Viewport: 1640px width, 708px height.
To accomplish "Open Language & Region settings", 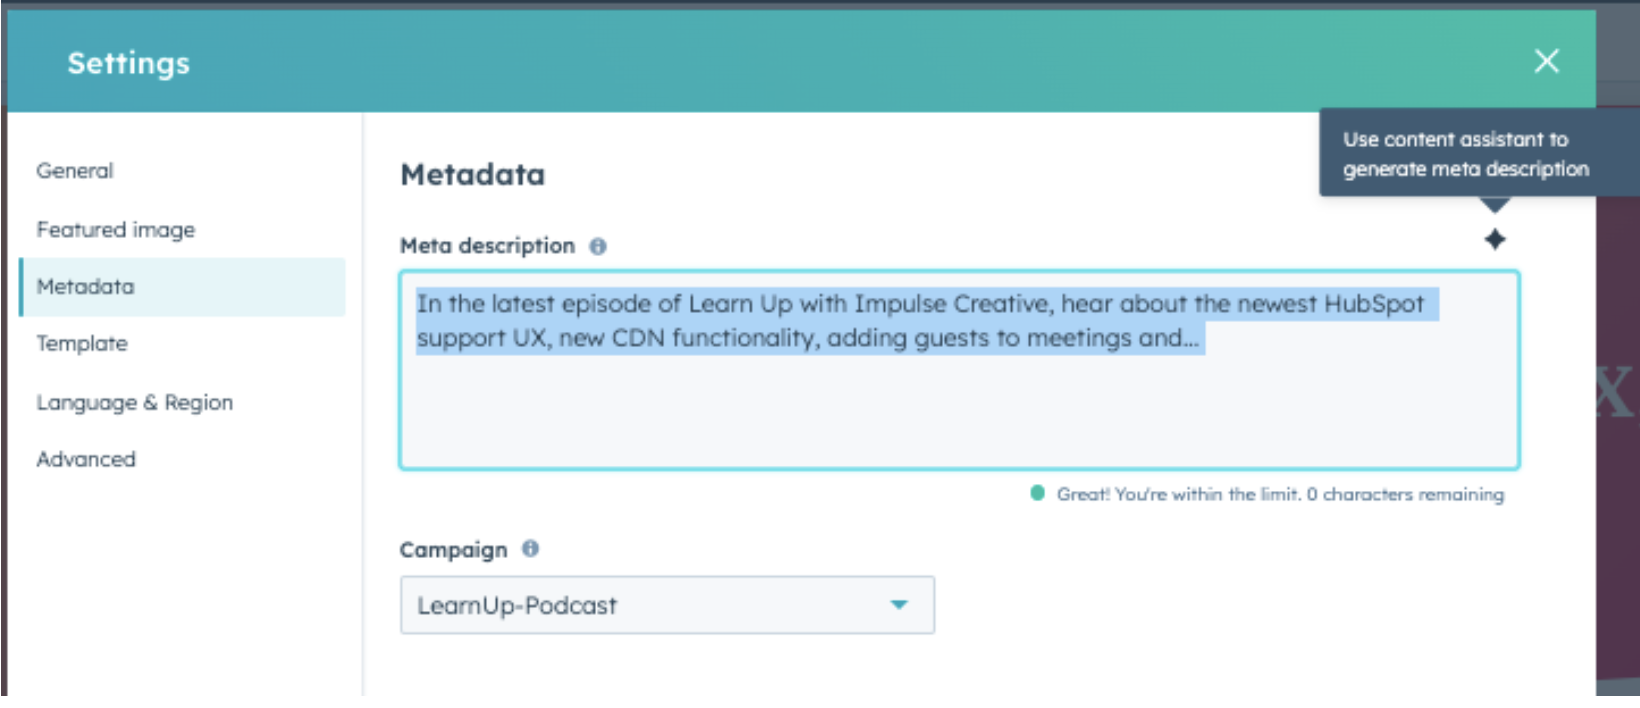I will coord(134,402).
